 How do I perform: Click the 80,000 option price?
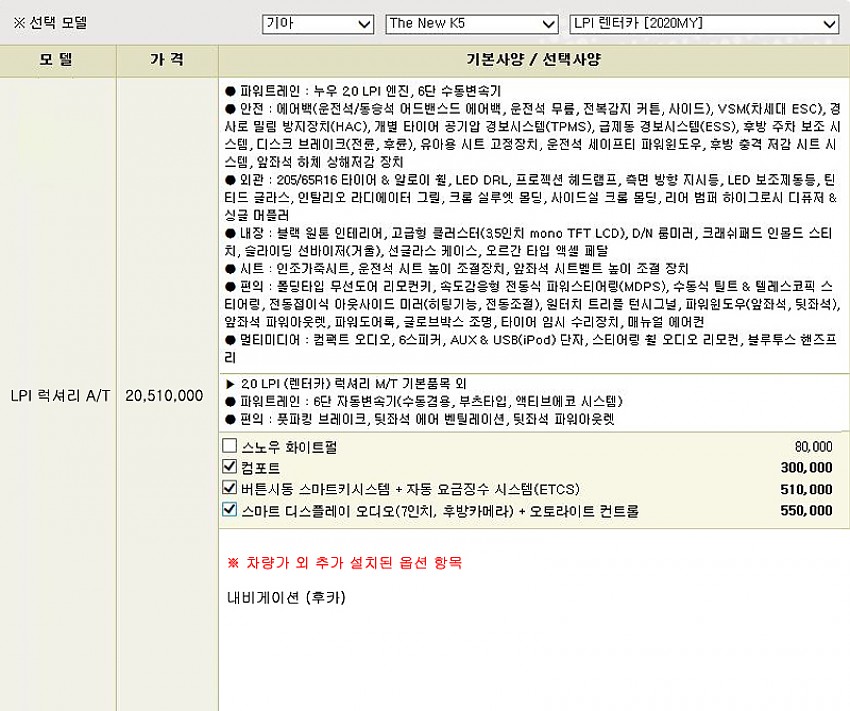(x=813, y=446)
